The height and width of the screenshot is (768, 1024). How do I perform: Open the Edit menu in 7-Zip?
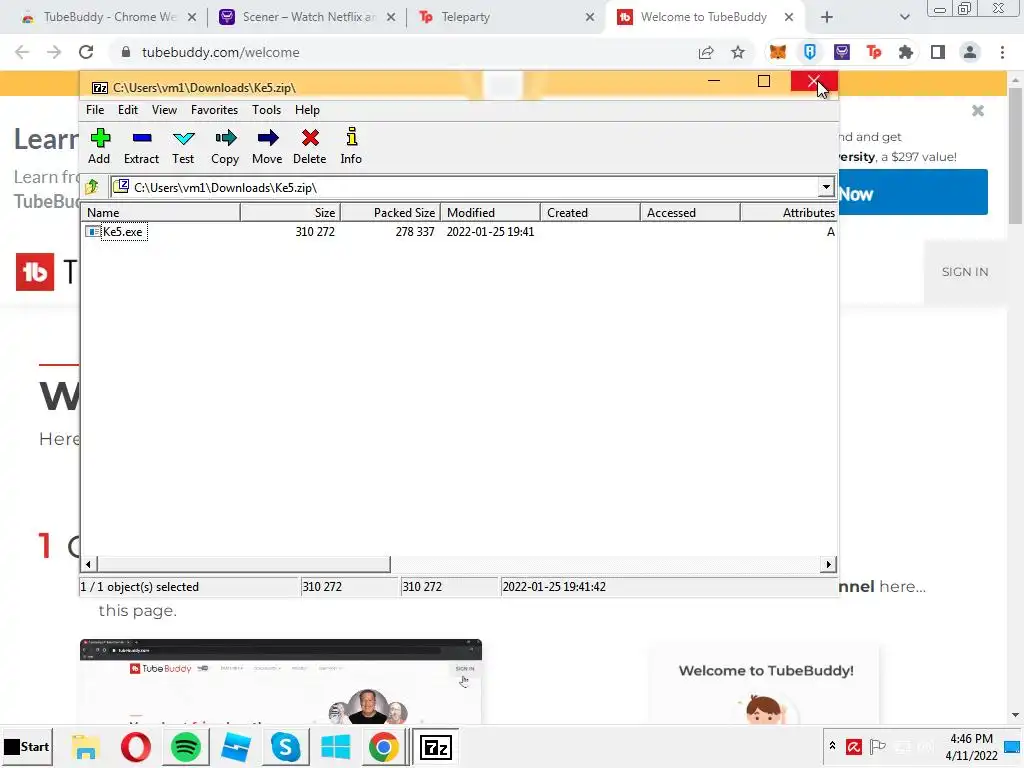click(x=128, y=110)
